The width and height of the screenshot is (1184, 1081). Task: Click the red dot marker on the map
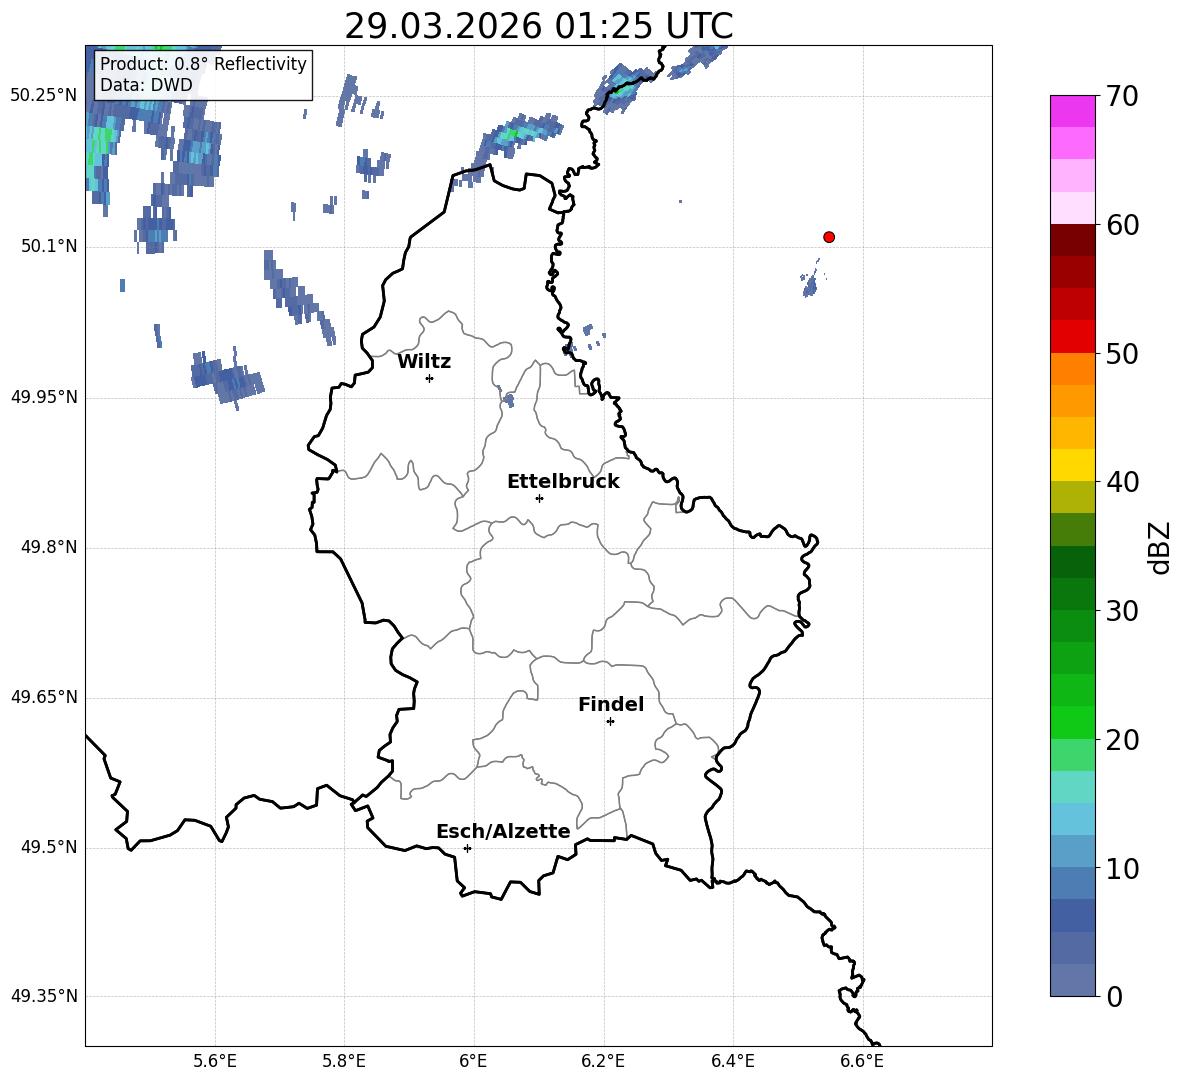(x=829, y=237)
